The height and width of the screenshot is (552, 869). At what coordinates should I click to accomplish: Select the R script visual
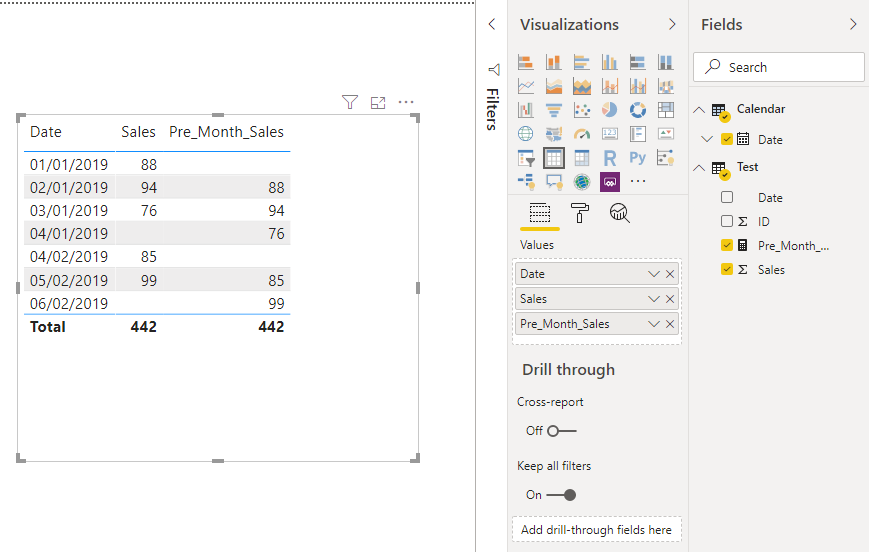[x=610, y=158]
